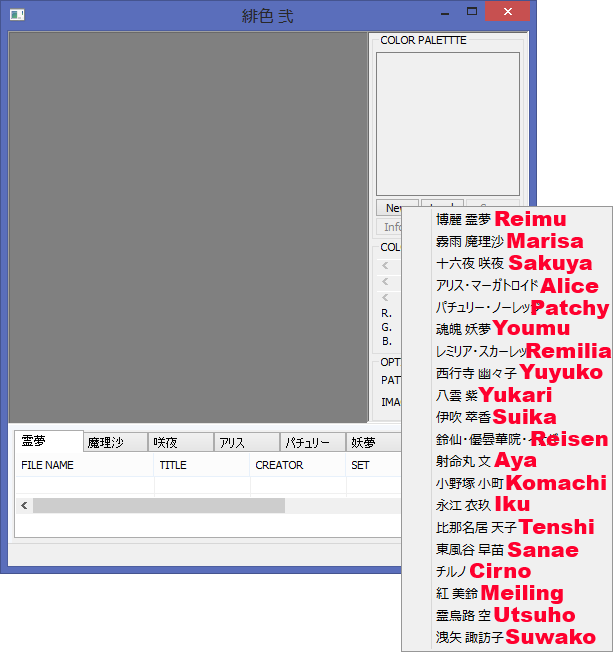Choose the Reisen Udongein menu entry
This screenshot has height=652, width=613.
507,439
